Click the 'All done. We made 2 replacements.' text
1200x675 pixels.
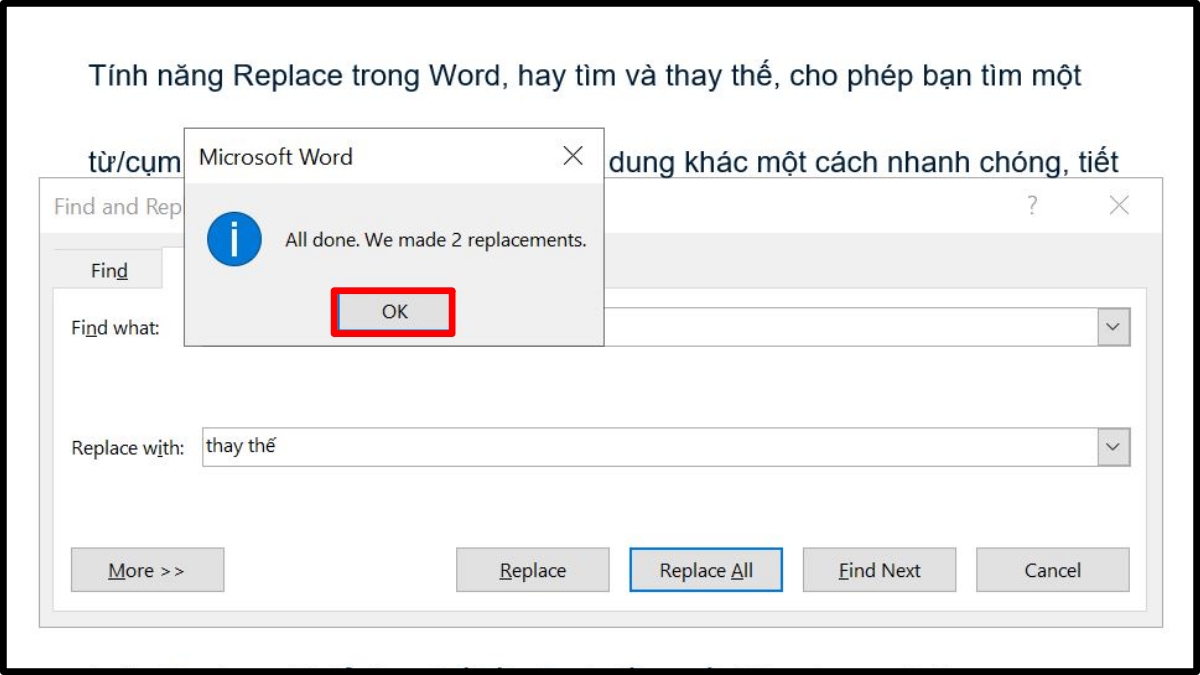click(x=435, y=241)
